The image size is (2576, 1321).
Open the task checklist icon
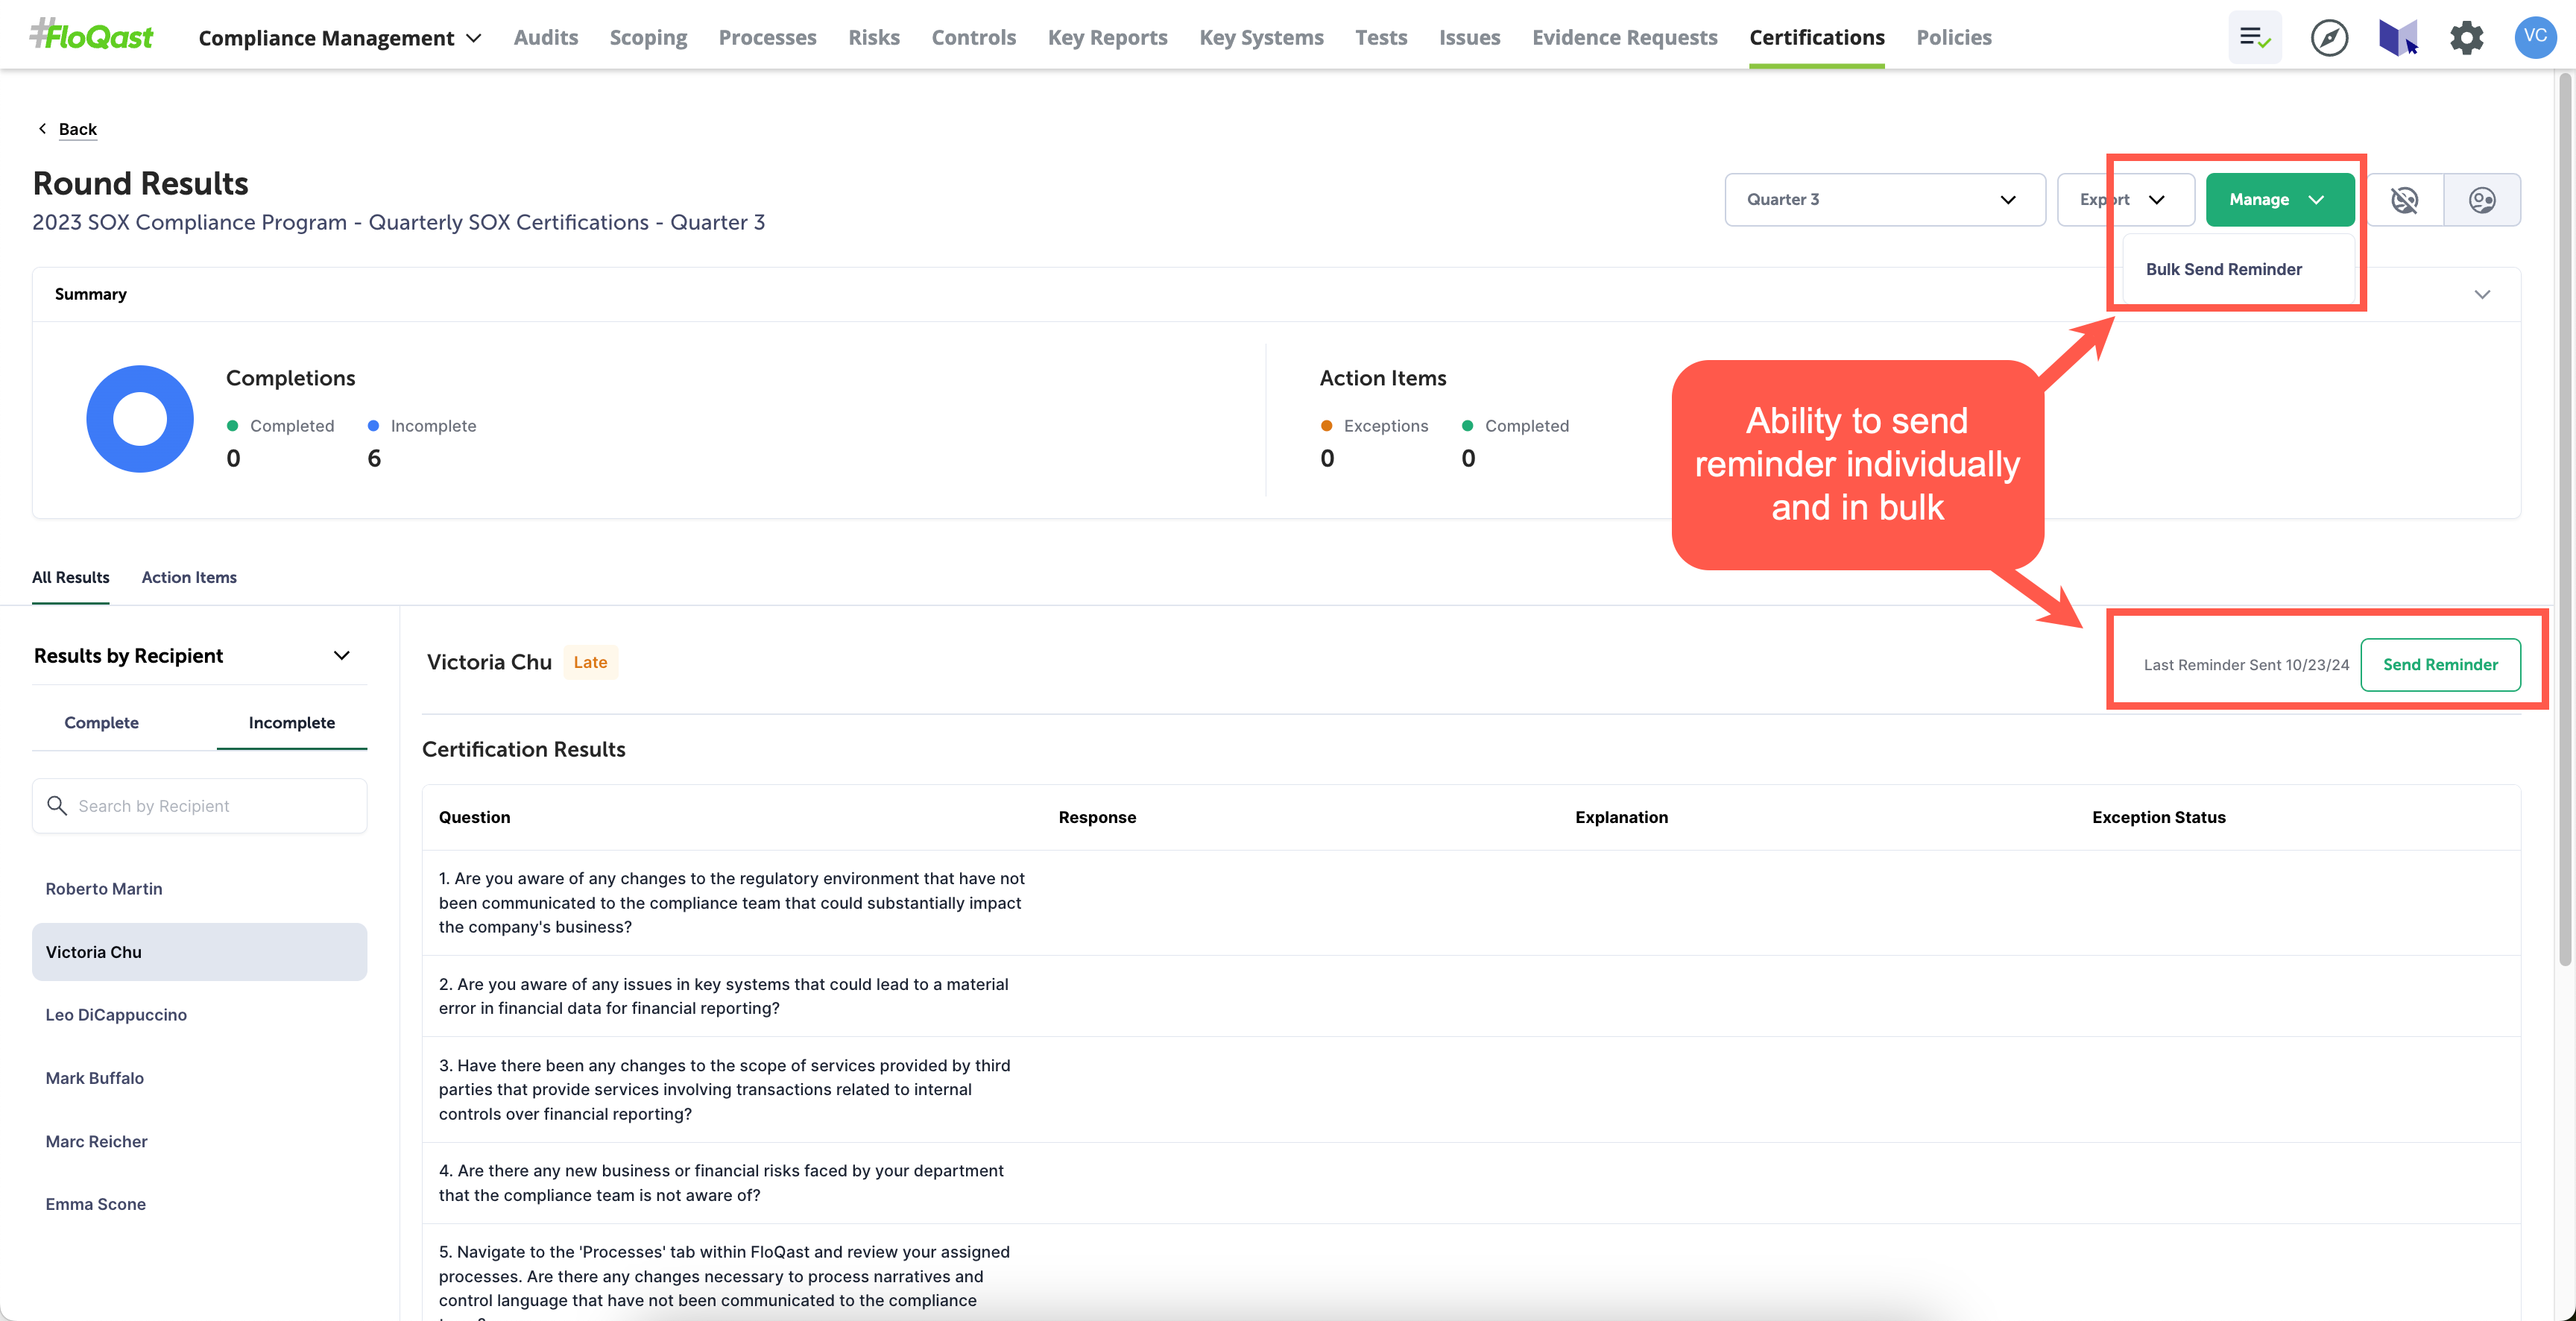coord(2255,37)
